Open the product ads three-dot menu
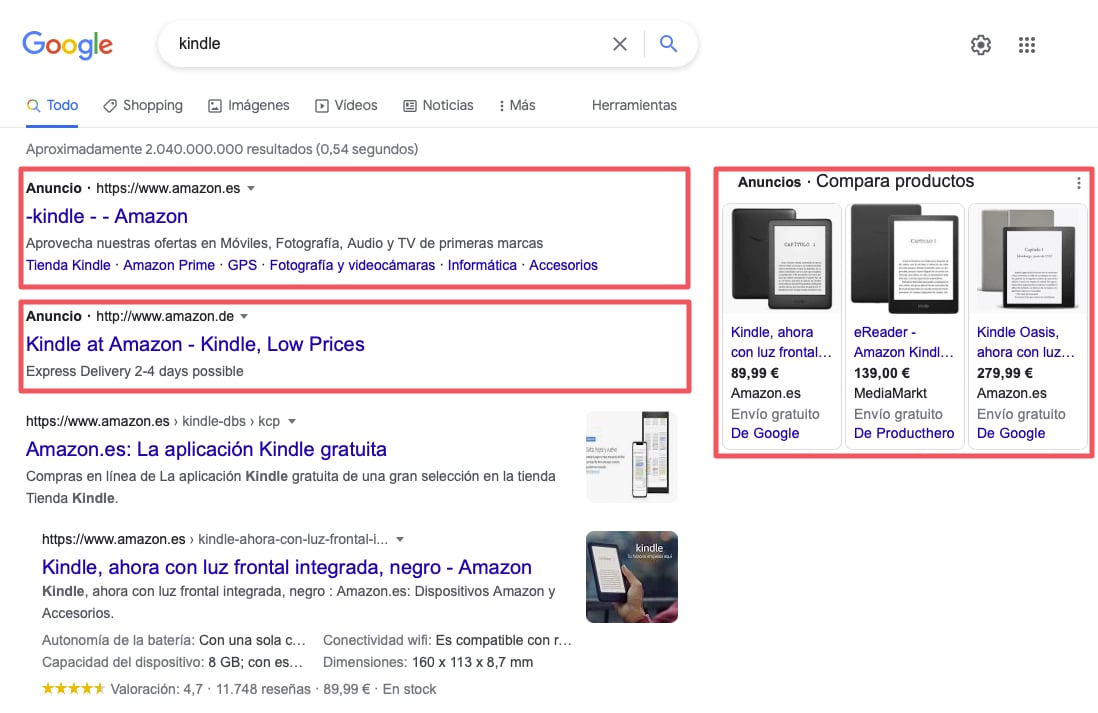Image resolution: width=1098 pixels, height=713 pixels. pos(1078,183)
